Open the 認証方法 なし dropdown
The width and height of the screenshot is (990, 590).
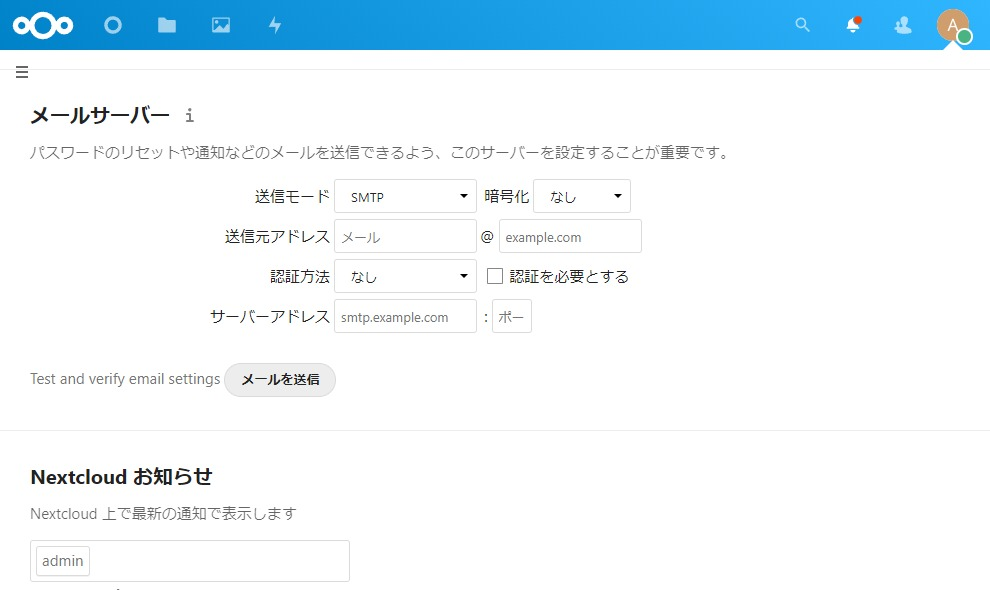coord(405,276)
